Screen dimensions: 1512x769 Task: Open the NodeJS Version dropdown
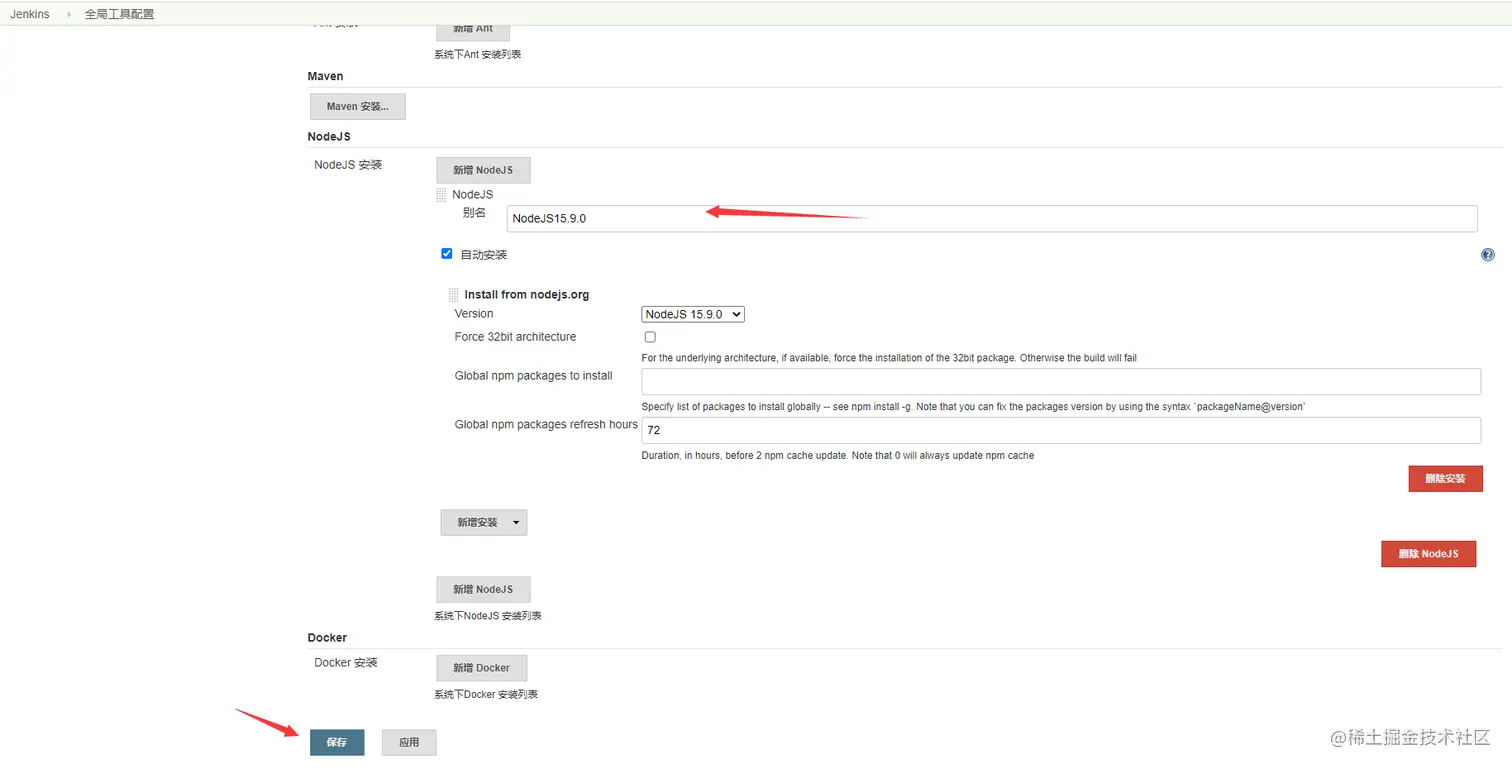click(693, 314)
